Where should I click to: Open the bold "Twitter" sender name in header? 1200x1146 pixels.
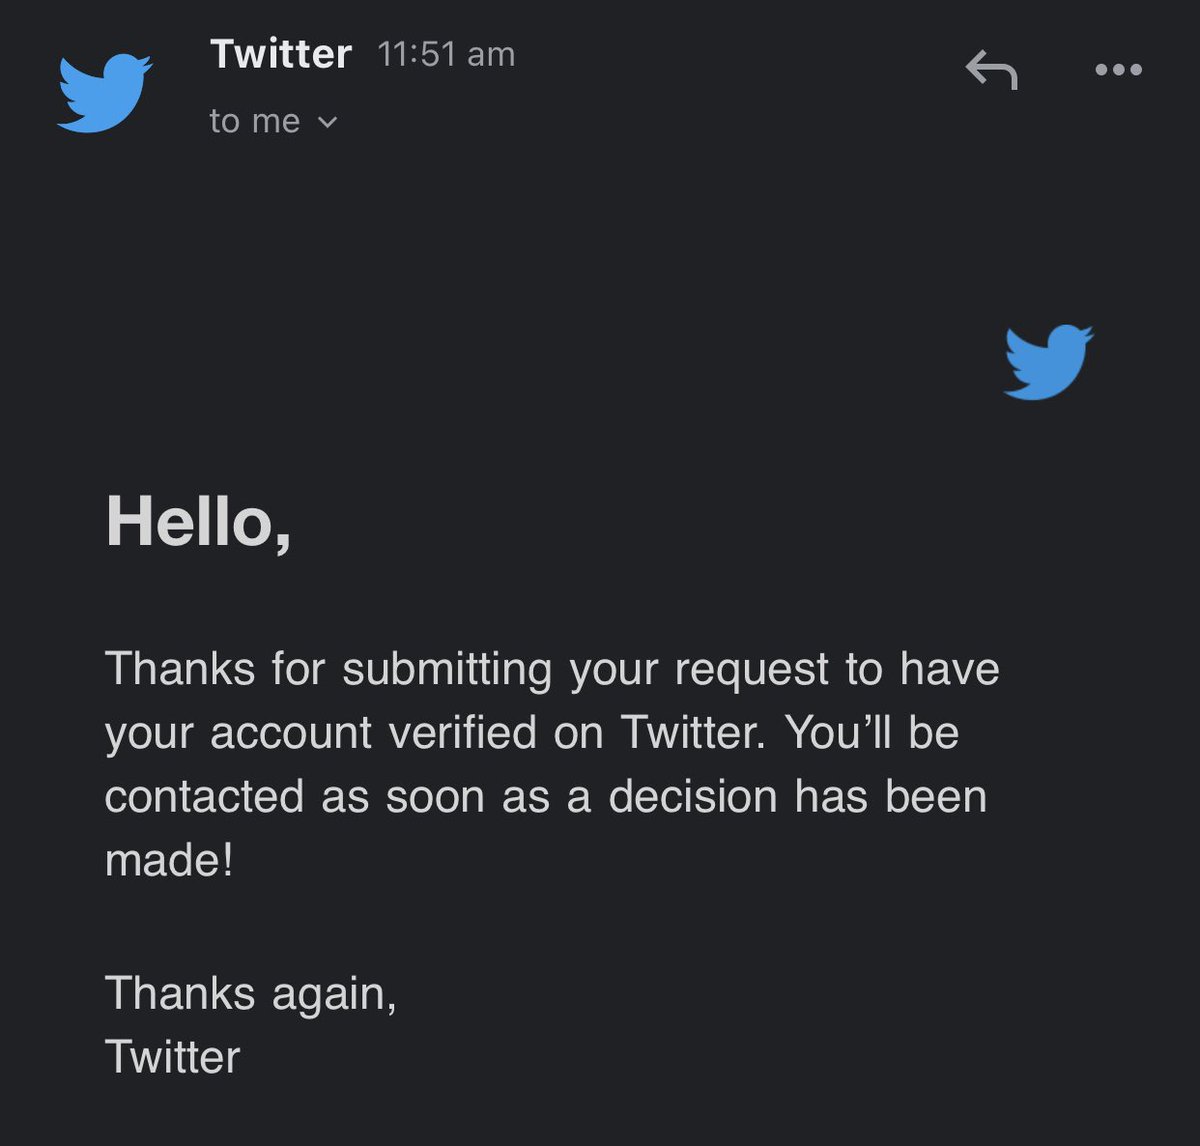[281, 54]
